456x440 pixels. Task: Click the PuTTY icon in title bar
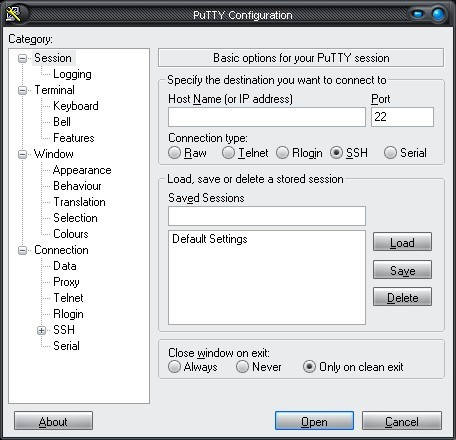[13, 14]
